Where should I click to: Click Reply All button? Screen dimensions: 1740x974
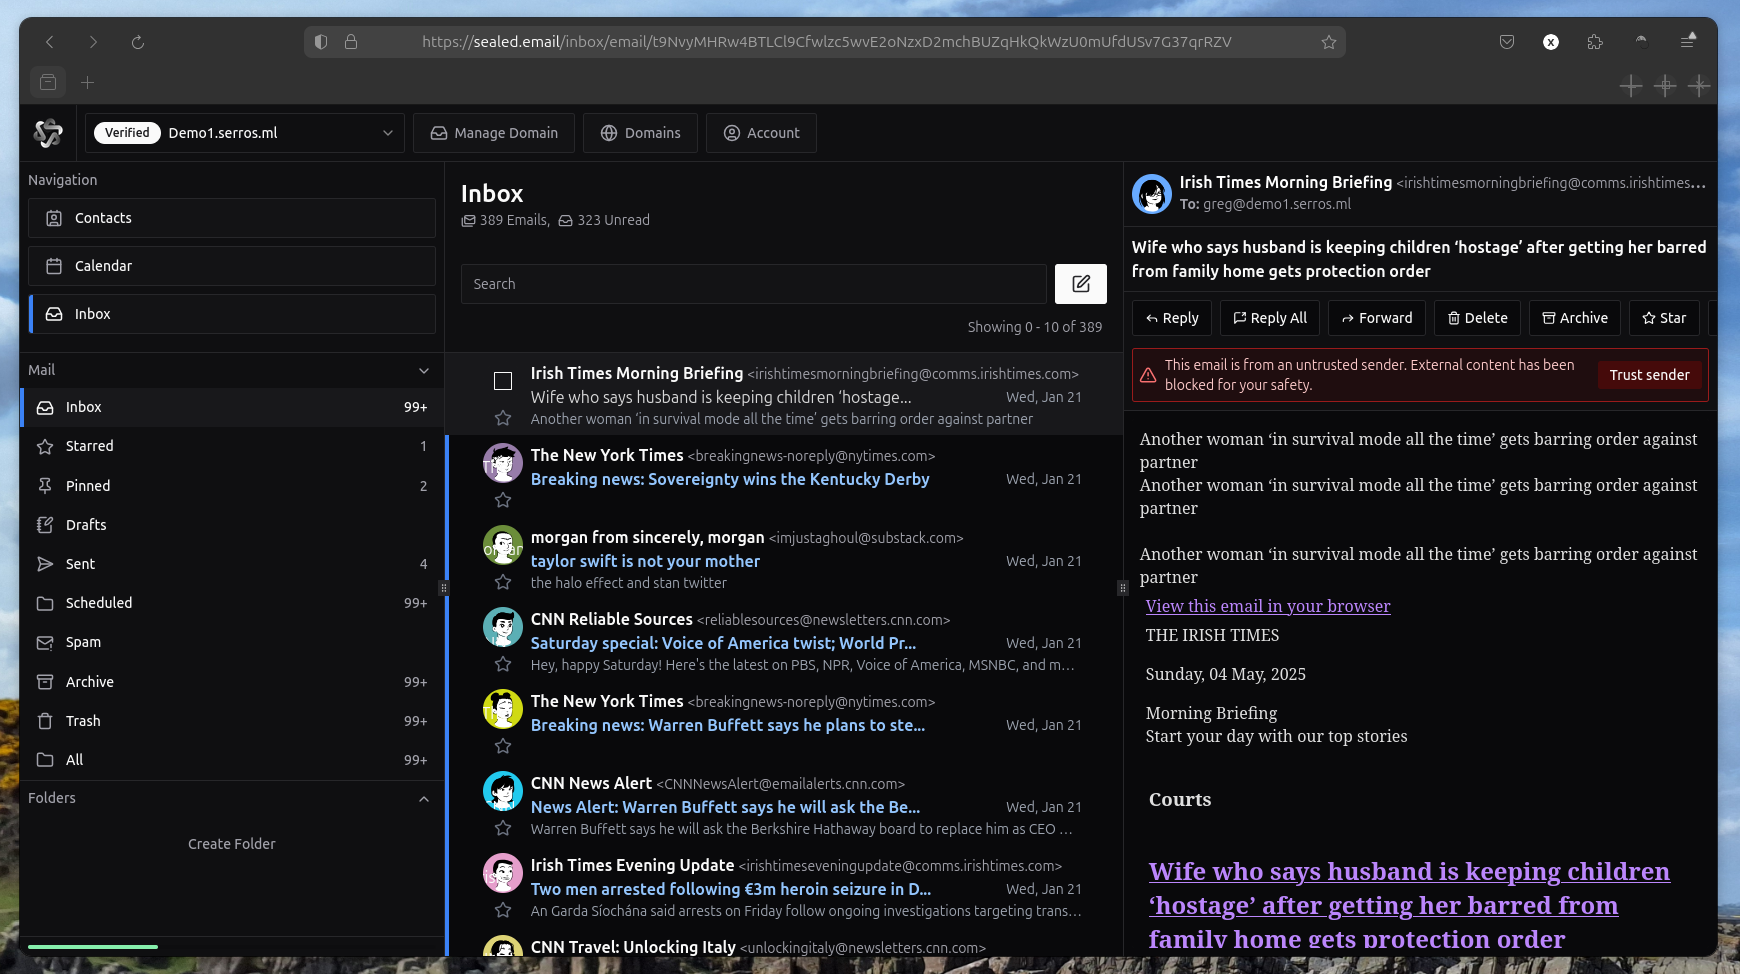click(1270, 318)
